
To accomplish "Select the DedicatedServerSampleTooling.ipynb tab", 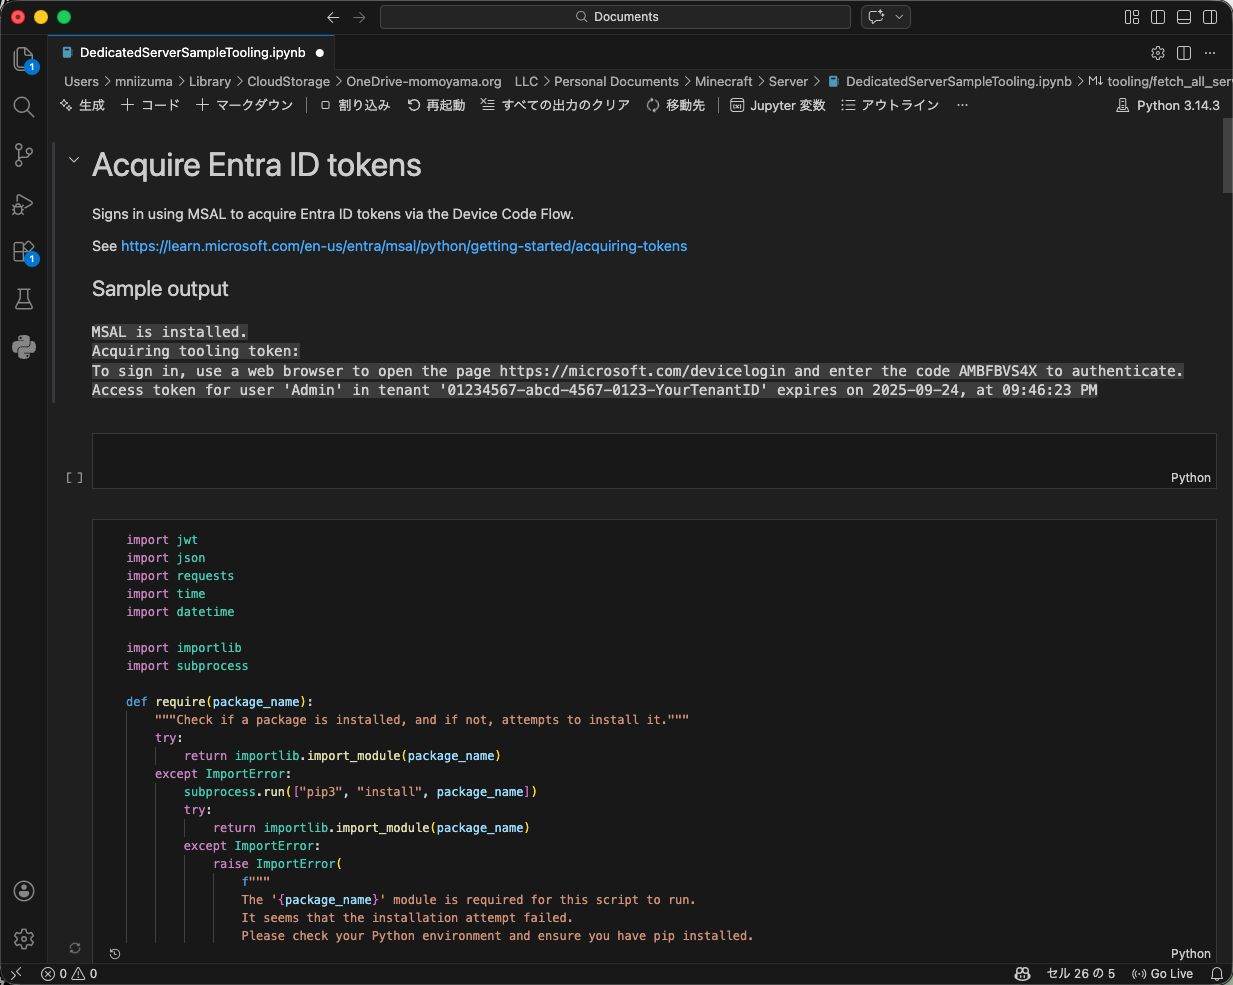I will (x=192, y=53).
